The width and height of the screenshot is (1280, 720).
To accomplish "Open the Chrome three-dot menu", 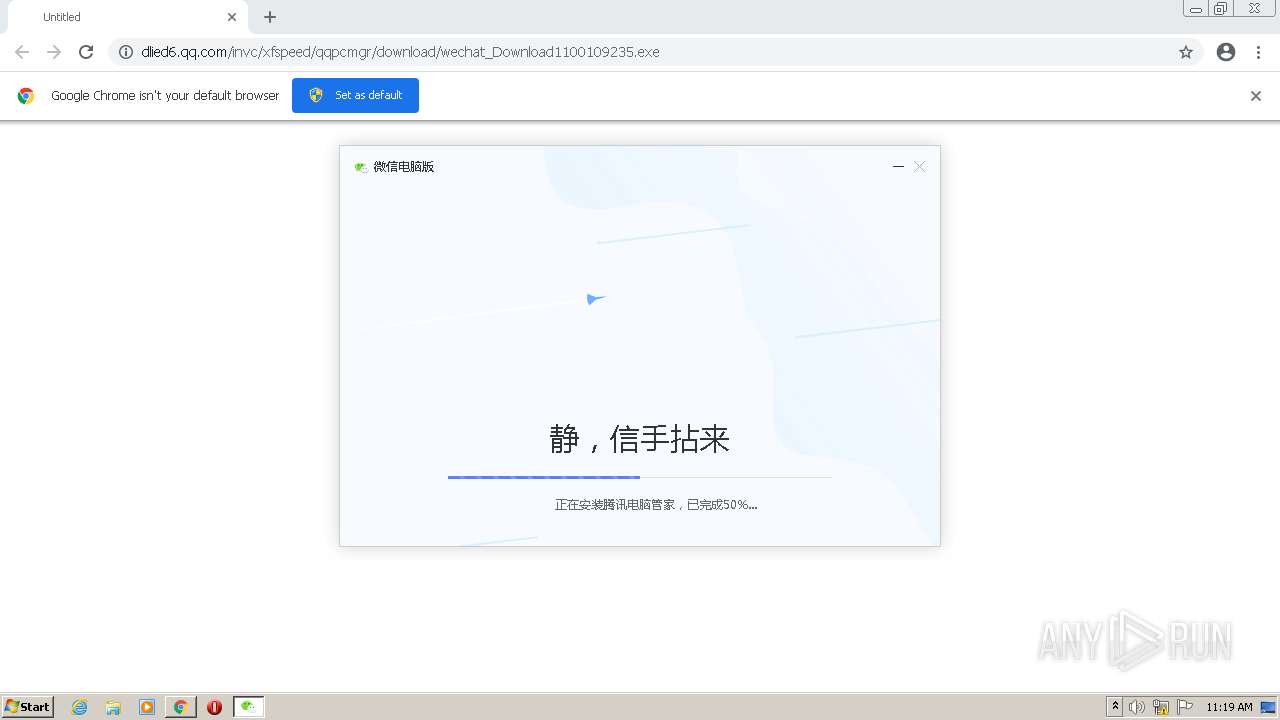I will [x=1258, y=52].
